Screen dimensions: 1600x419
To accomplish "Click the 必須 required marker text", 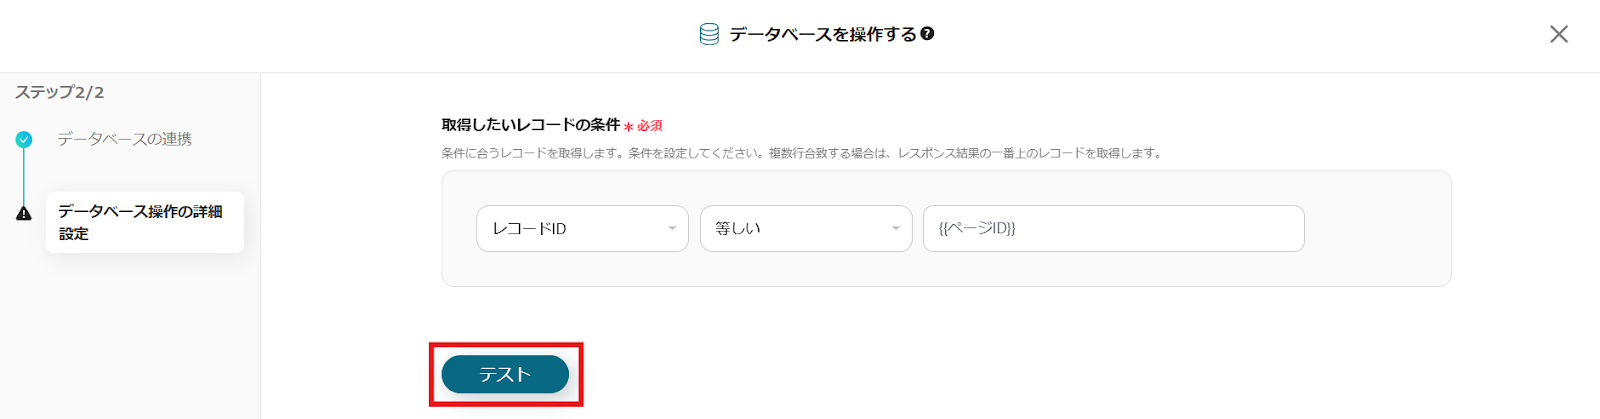I will click(650, 126).
